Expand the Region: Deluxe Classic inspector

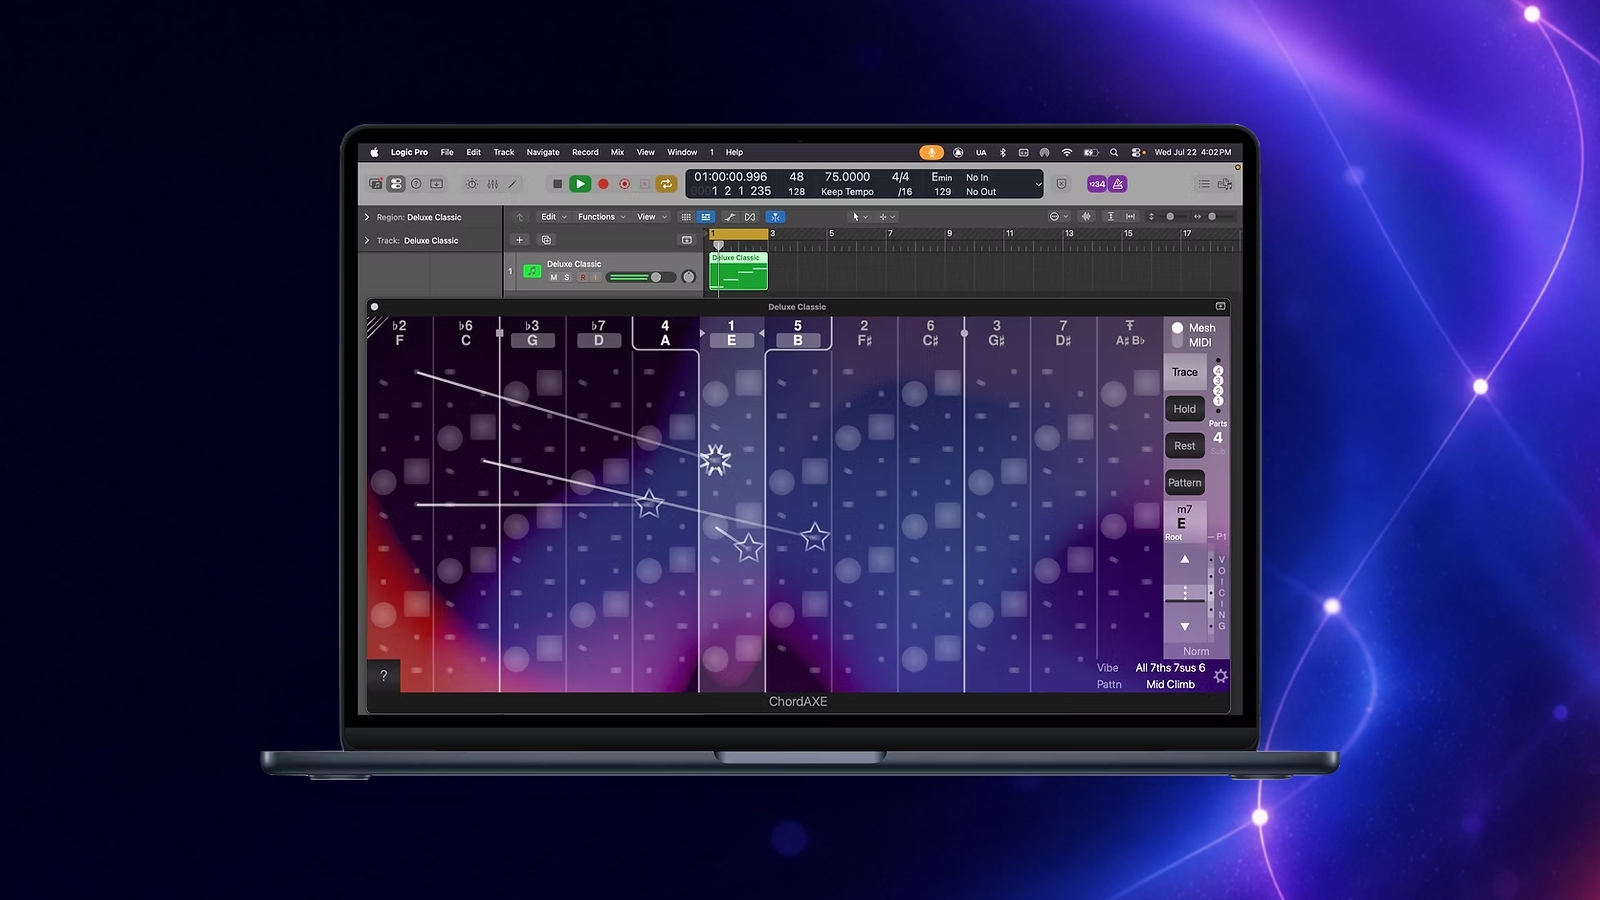pos(367,217)
